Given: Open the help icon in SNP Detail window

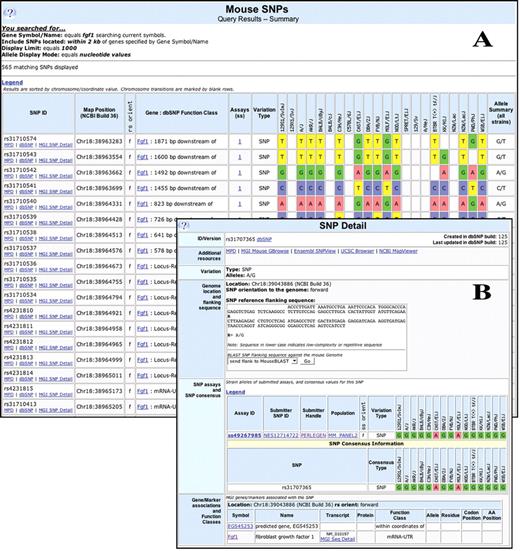Looking at the screenshot, I should click(184, 226).
